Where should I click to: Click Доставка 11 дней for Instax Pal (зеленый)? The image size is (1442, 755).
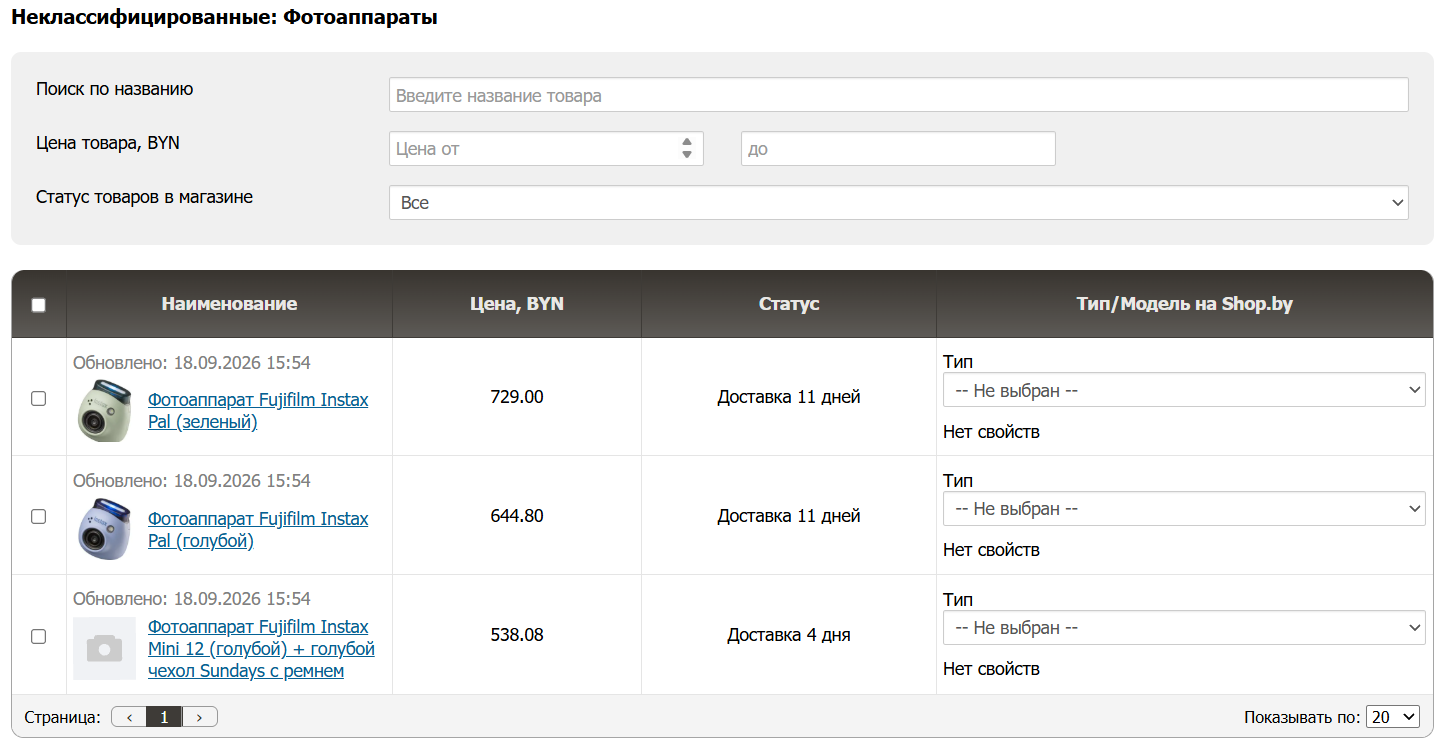pos(789,397)
